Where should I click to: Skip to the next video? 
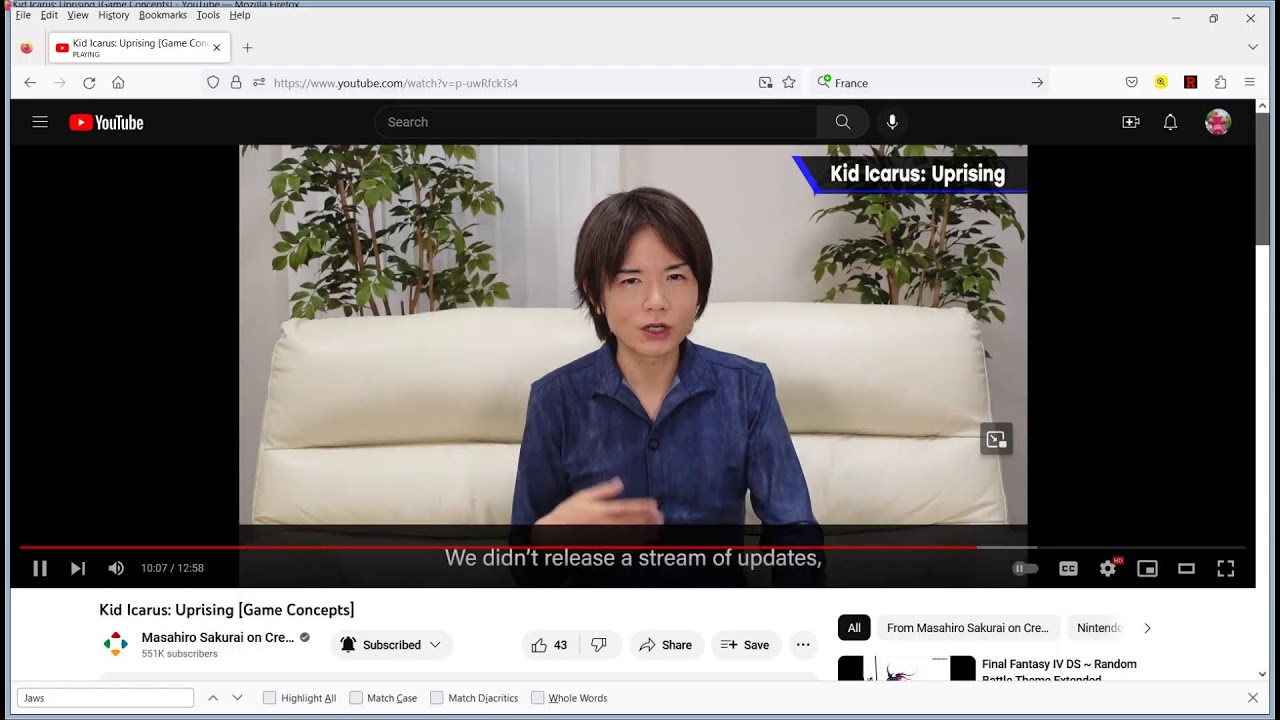pyautogui.click(x=78, y=568)
